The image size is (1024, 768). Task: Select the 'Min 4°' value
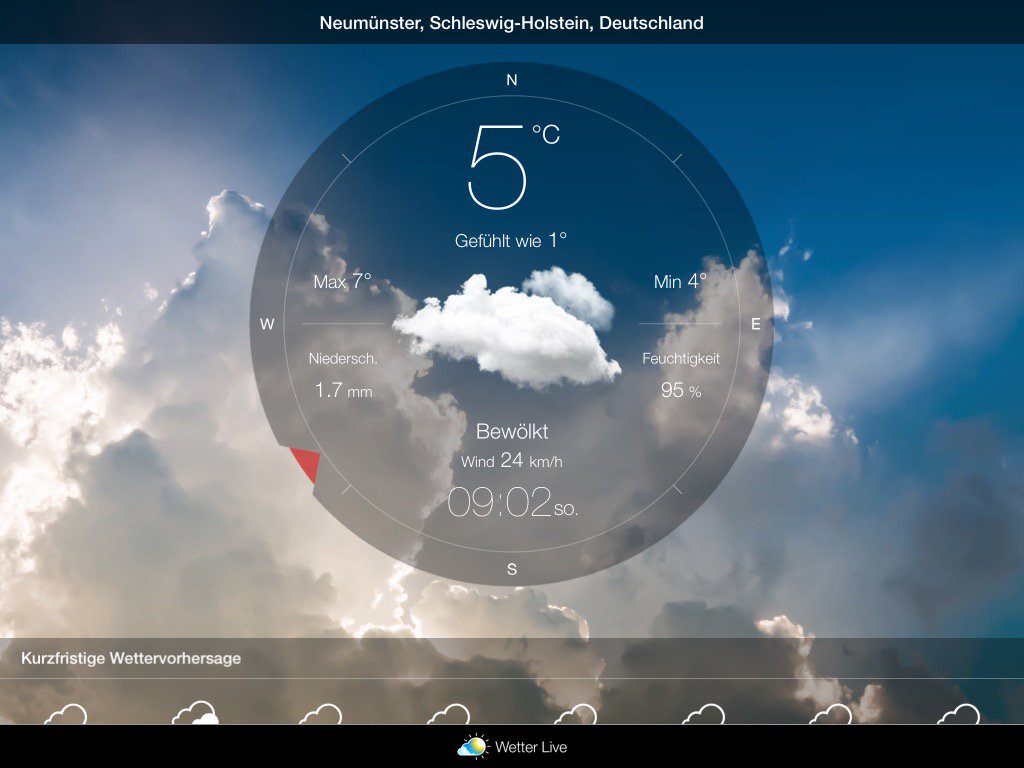click(x=680, y=281)
